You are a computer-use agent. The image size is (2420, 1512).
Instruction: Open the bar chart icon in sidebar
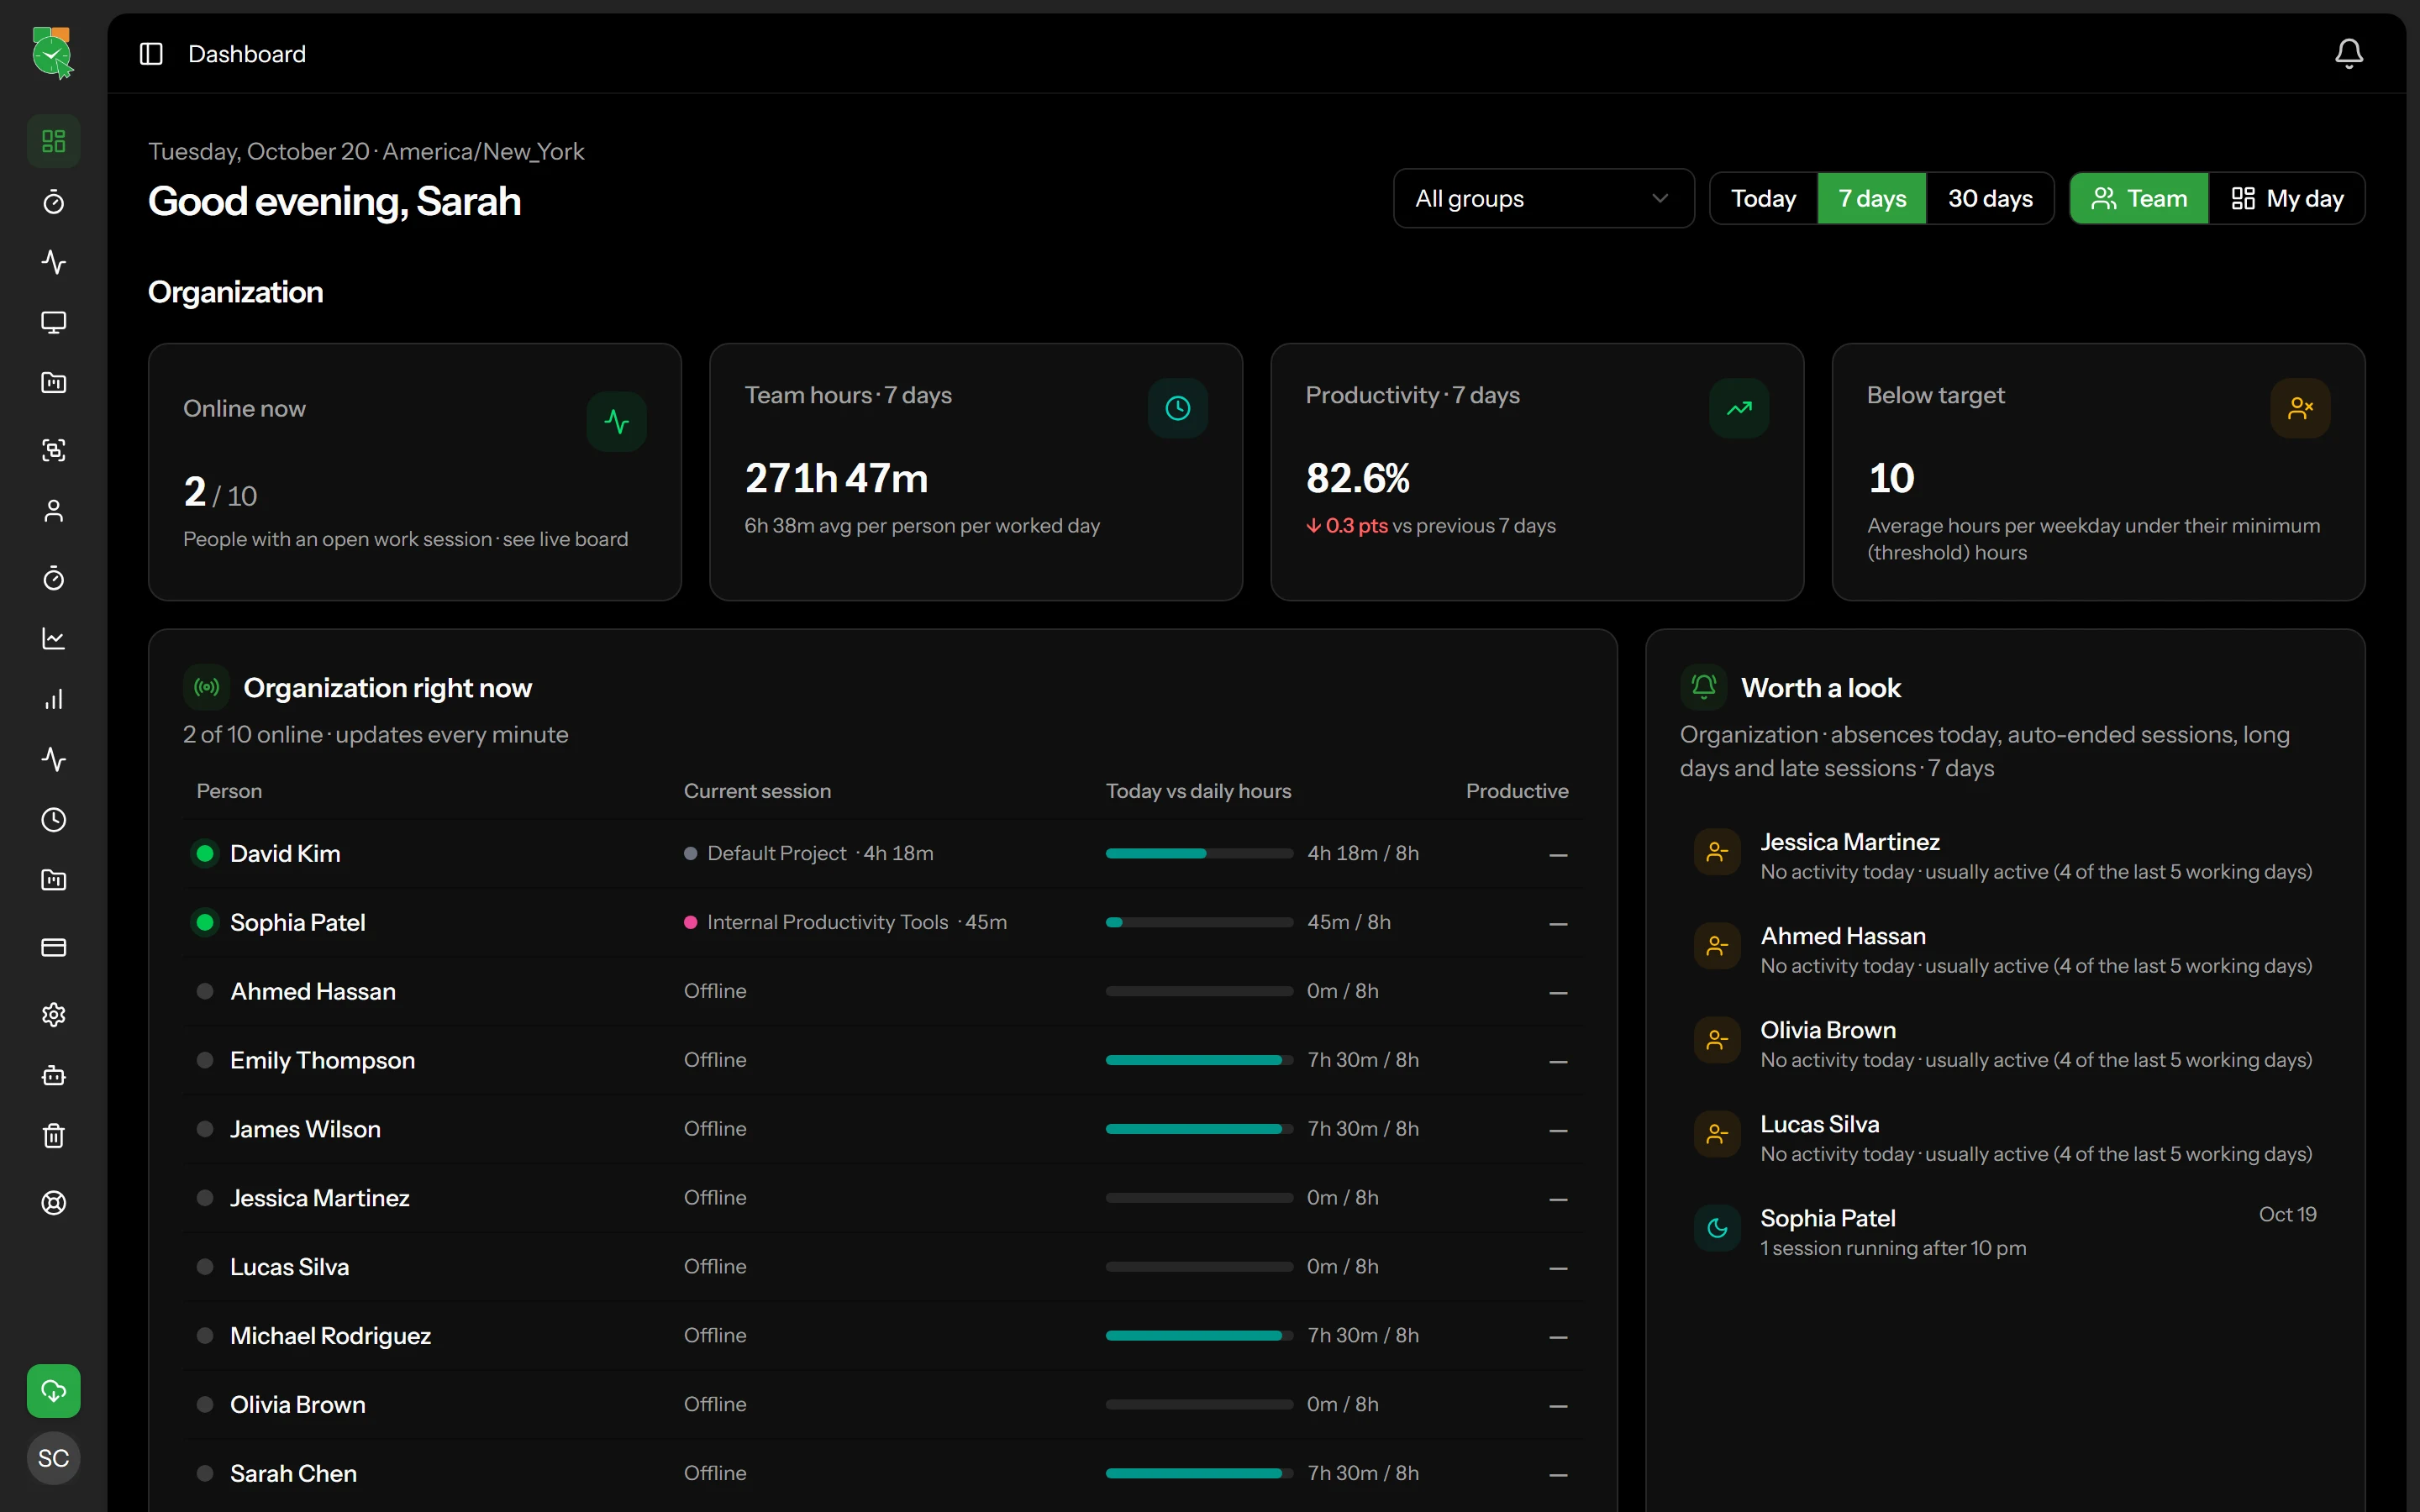(53, 699)
